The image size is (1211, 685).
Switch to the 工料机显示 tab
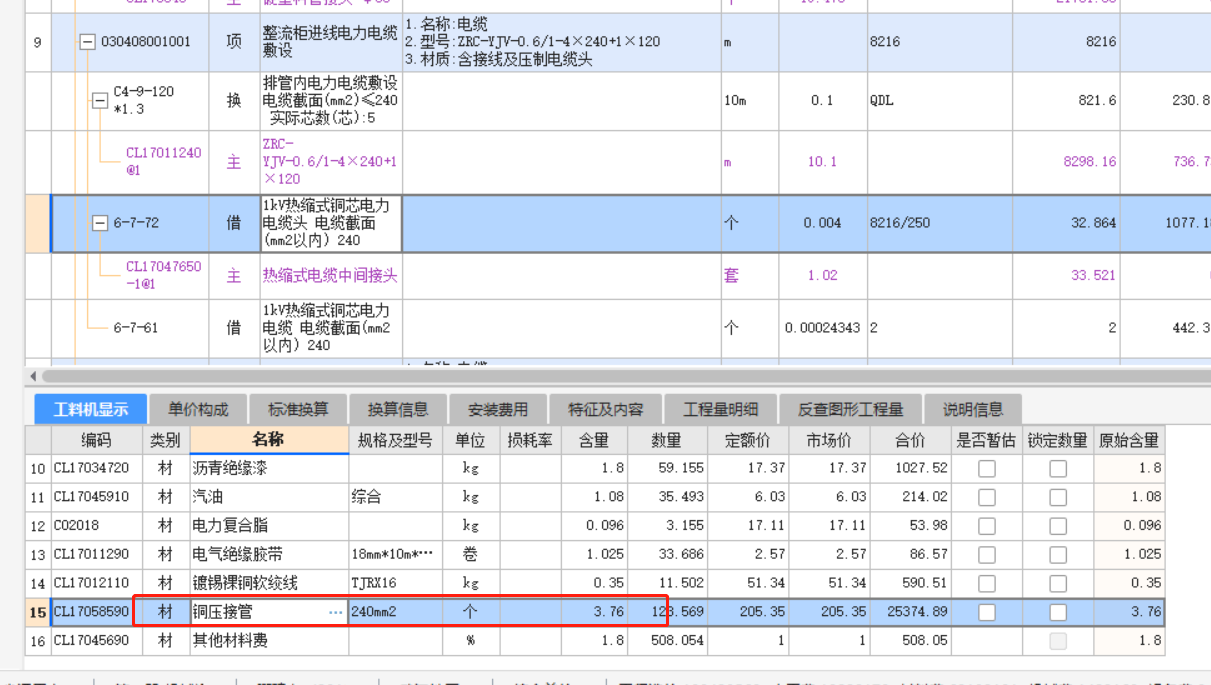tap(91, 409)
